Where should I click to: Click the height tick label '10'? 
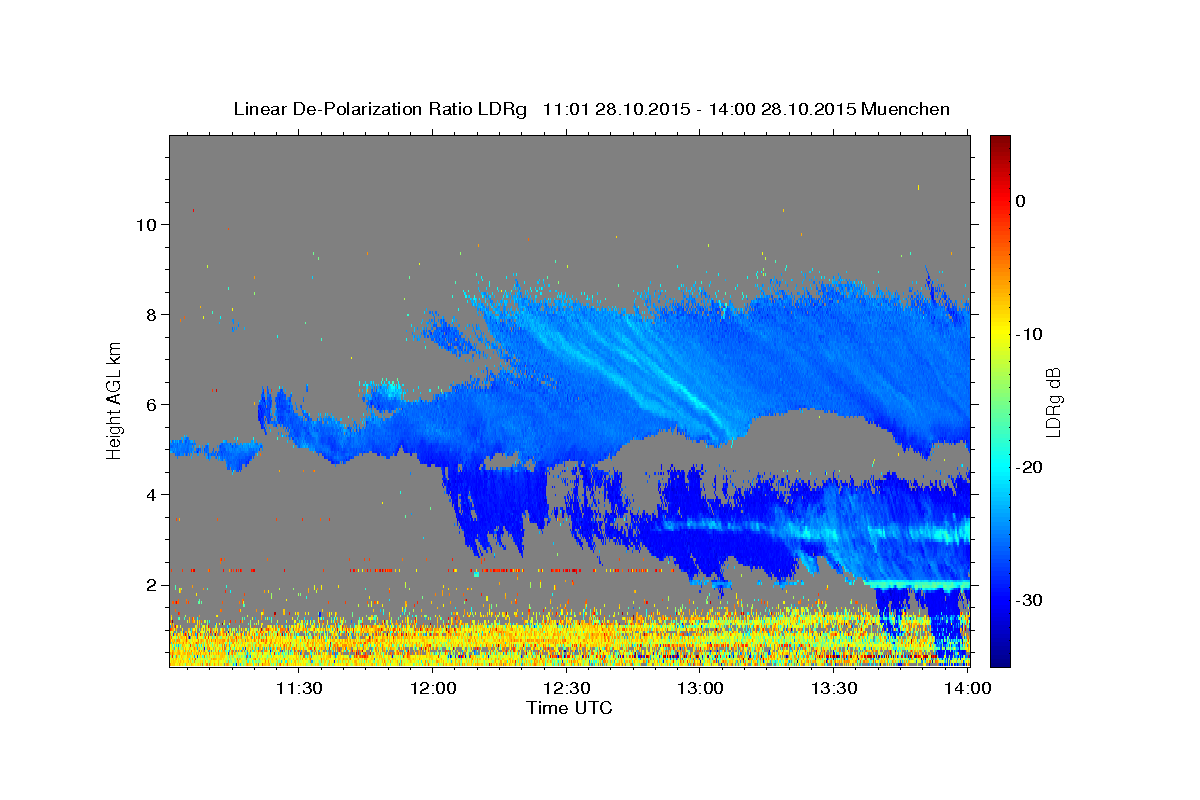147,224
